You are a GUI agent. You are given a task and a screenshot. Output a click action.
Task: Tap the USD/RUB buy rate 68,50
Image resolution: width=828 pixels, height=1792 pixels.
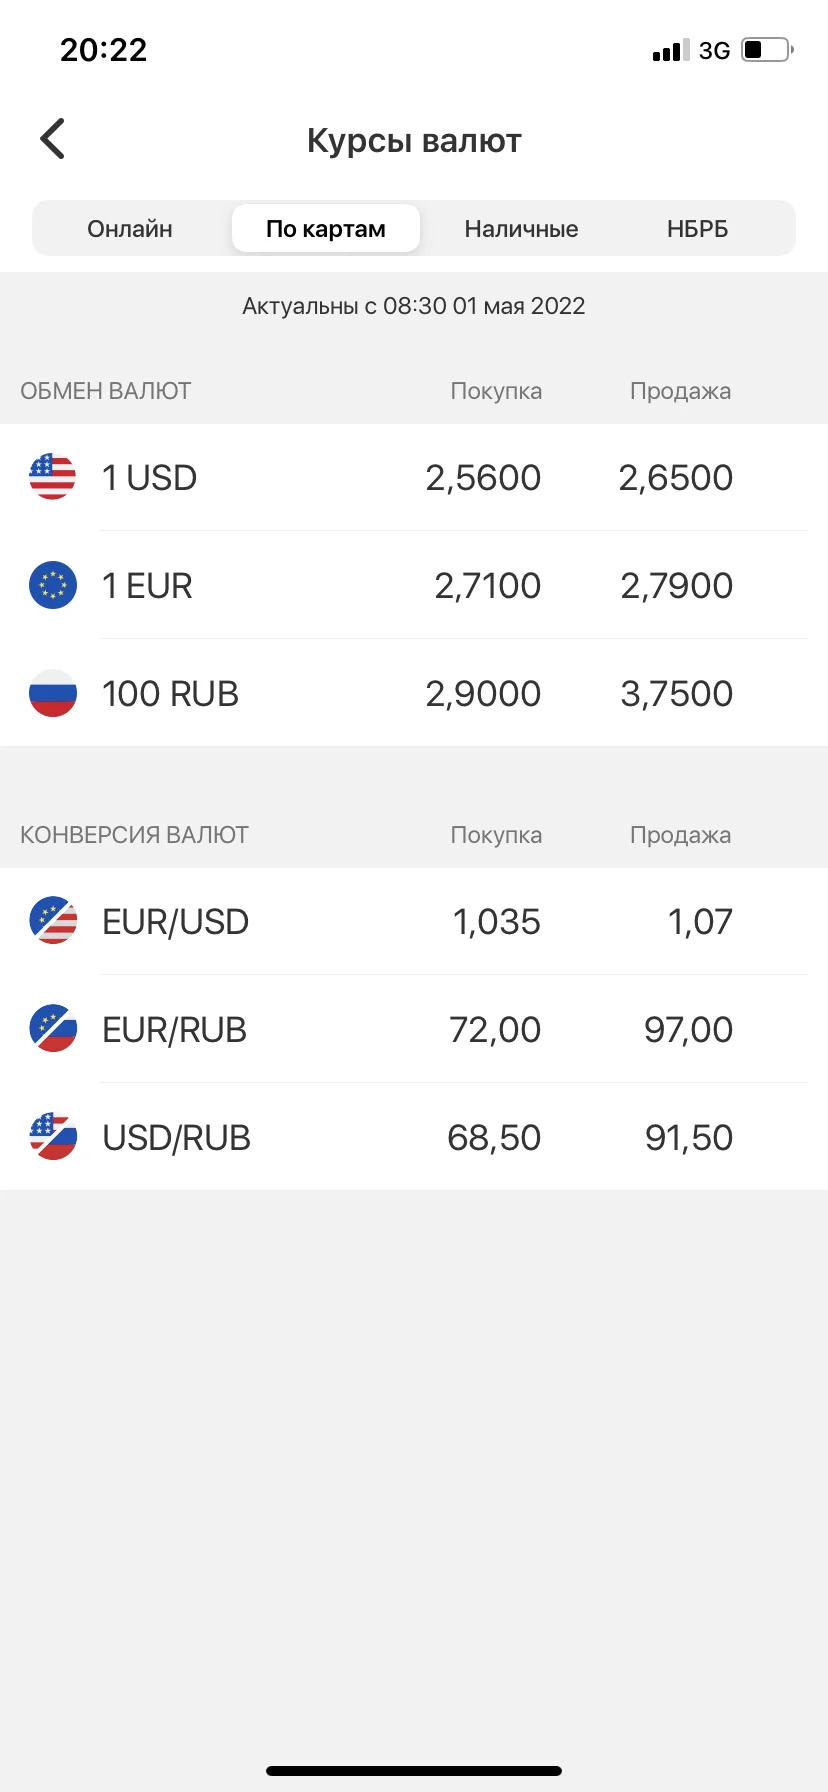click(x=494, y=1138)
